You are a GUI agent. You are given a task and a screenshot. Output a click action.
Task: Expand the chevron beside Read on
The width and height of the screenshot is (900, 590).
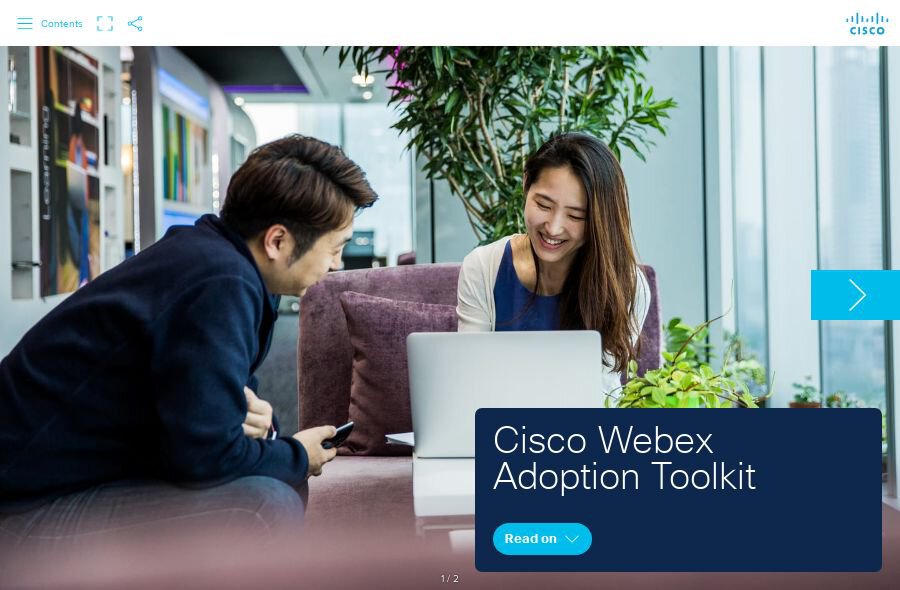[571, 539]
